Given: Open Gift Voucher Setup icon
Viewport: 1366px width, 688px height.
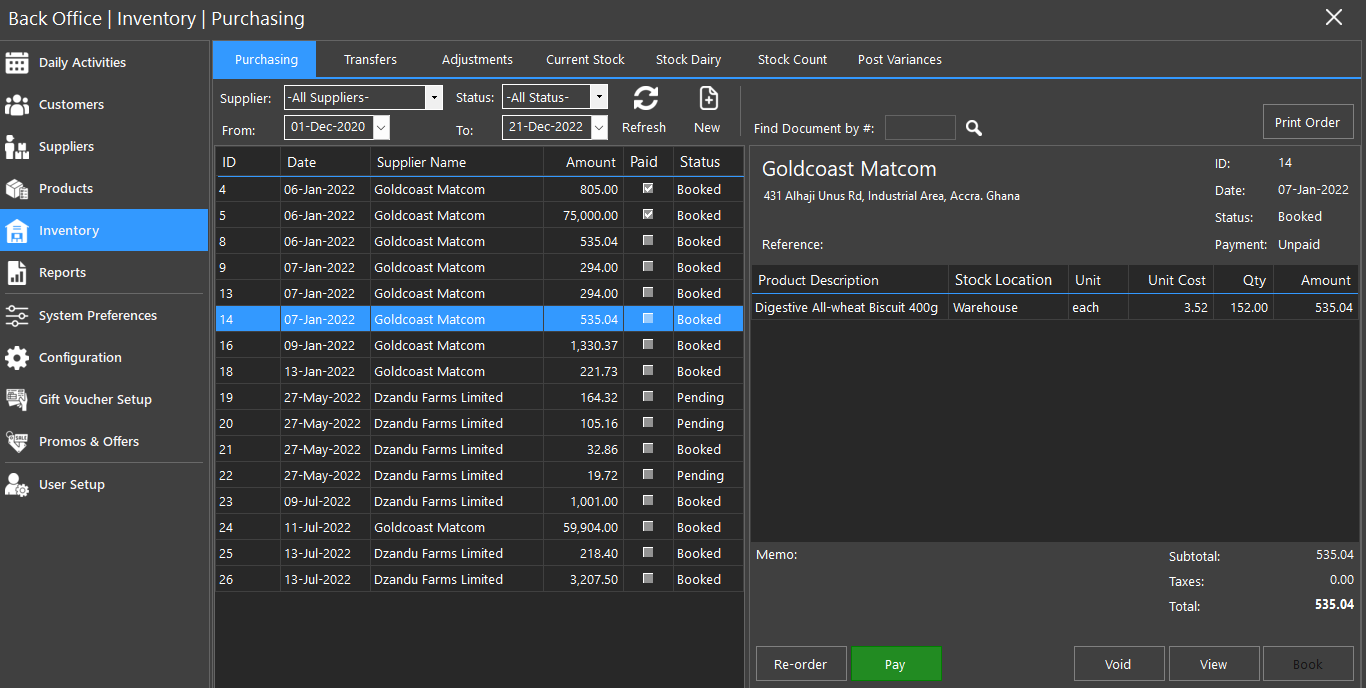Looking at the screenshot, I should coord(17,399).
